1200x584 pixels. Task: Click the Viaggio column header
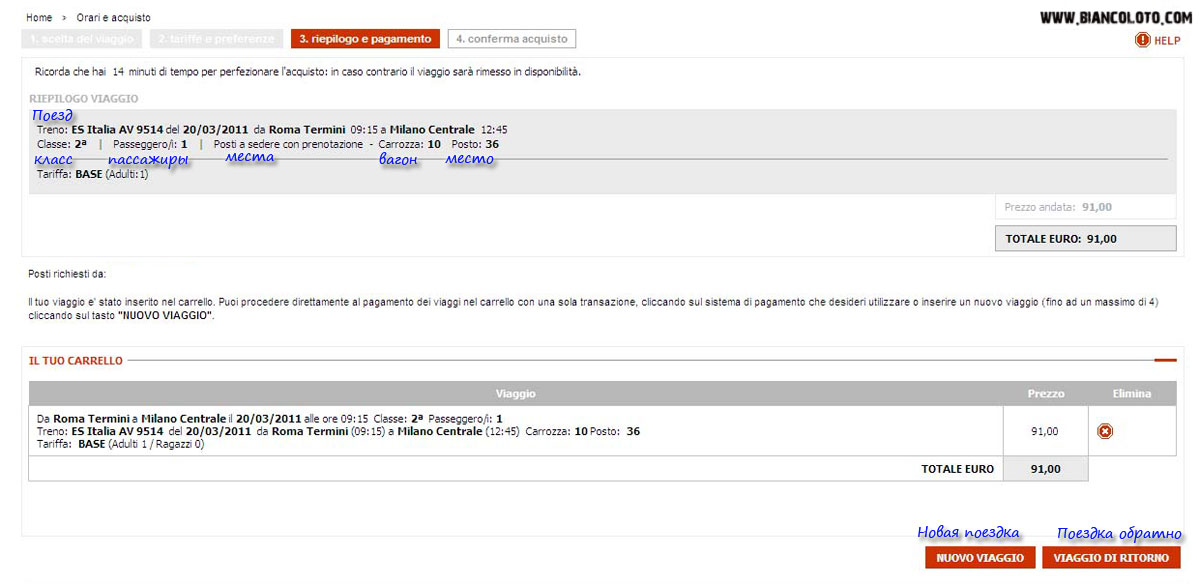point(515,394)
